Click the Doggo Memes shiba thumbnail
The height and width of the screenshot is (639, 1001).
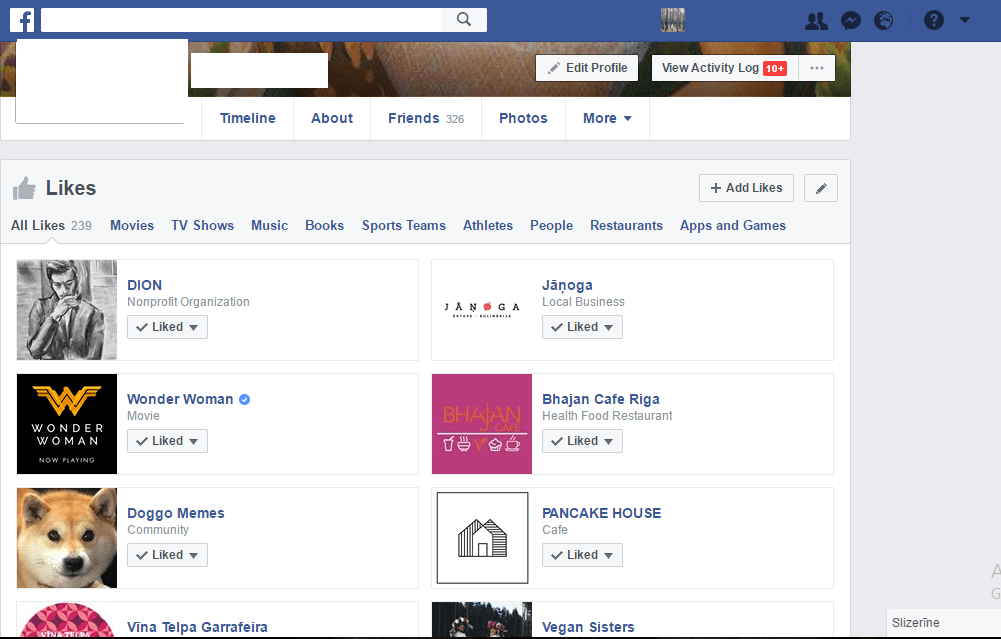67,538
